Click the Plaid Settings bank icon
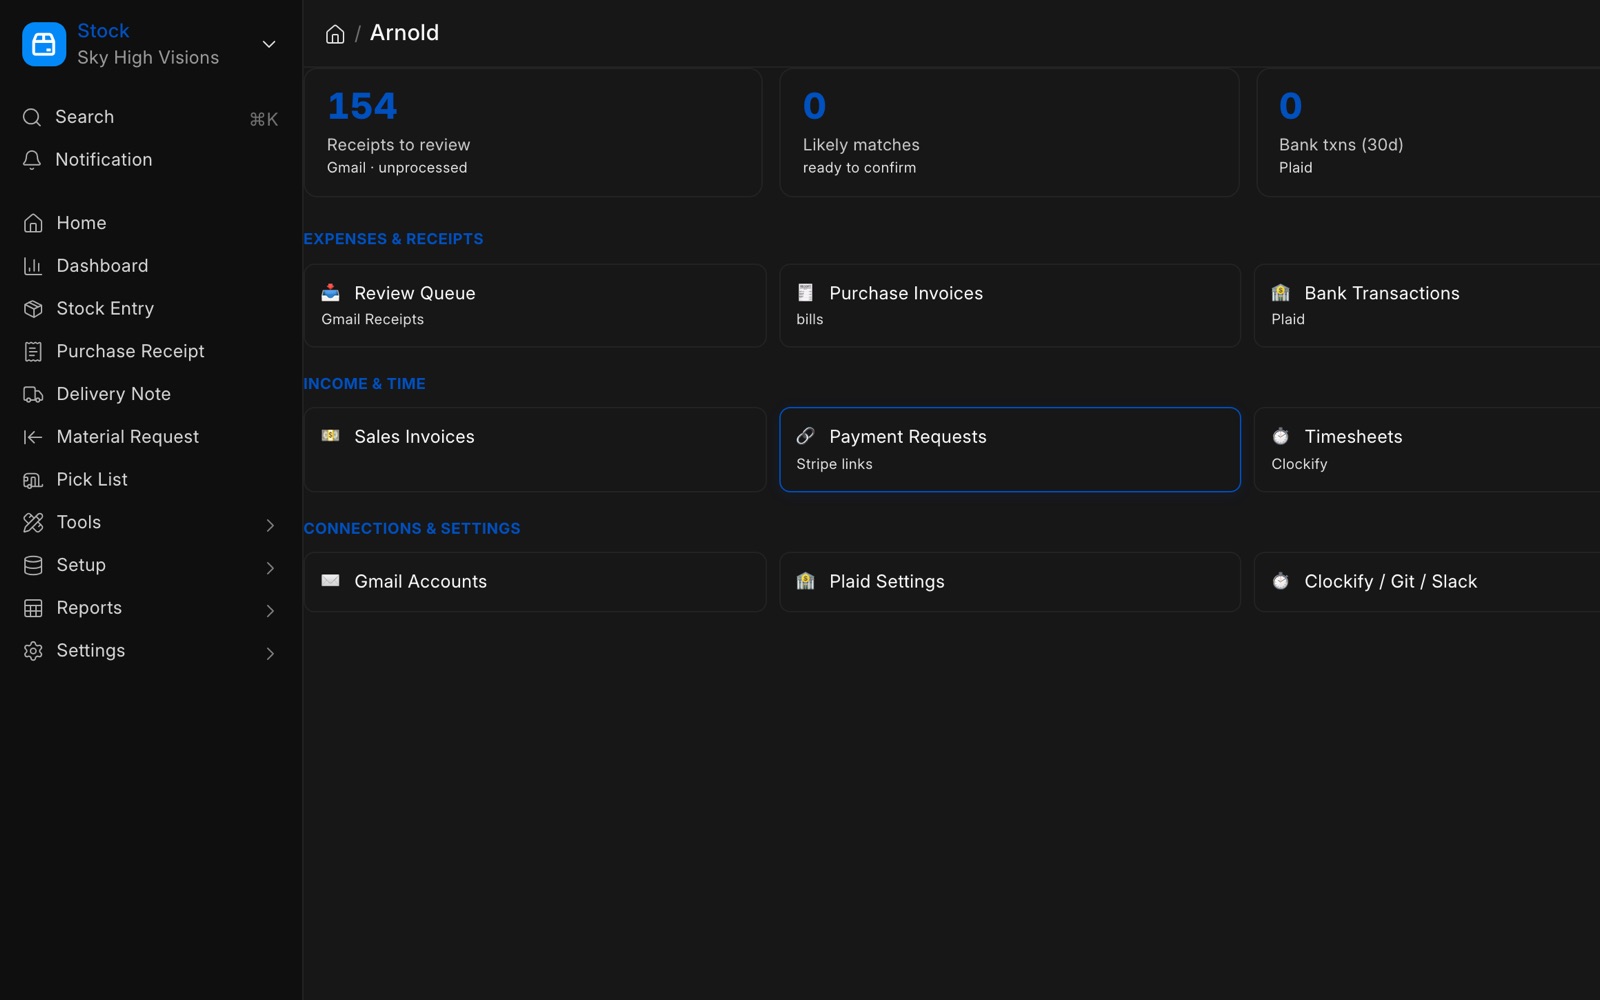 pos(806,581)
